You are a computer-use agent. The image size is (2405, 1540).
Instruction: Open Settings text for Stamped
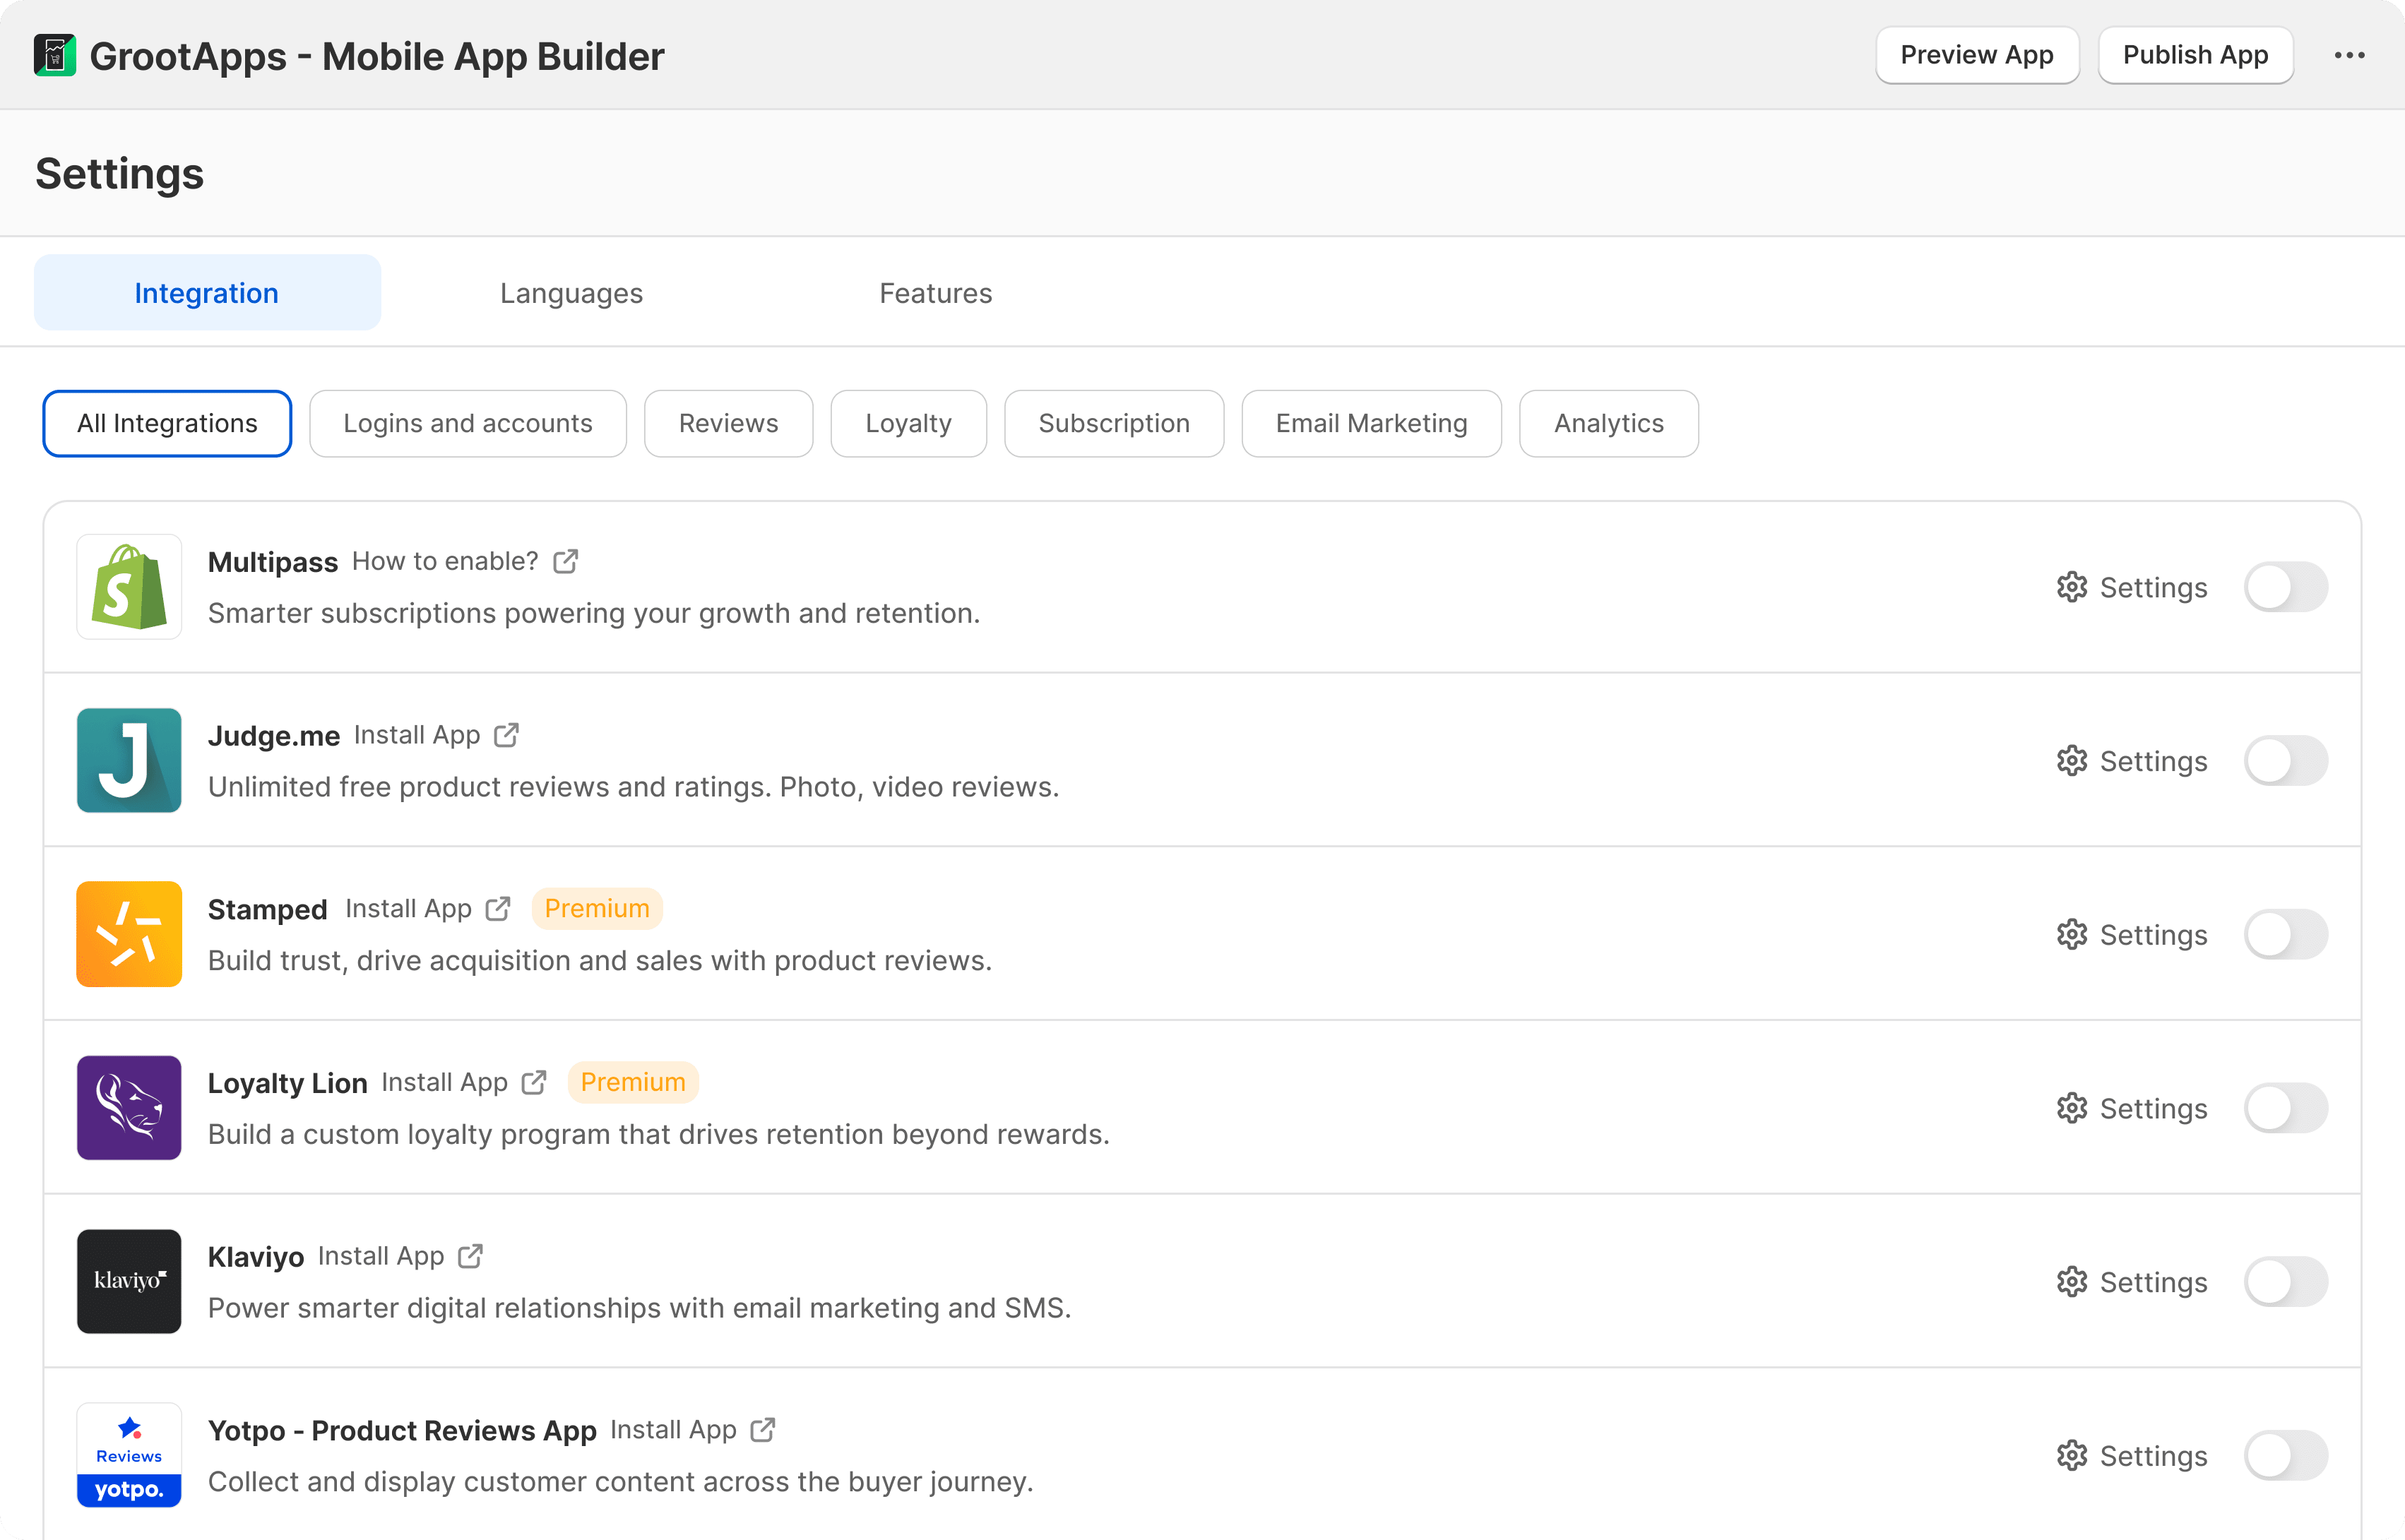pos(2153,934)
